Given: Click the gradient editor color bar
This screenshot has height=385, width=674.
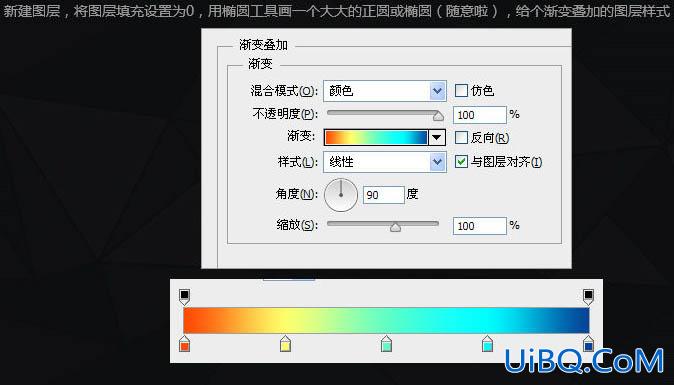Looking at the screenshot, I should pyautogui.click(x=386, y=321).
